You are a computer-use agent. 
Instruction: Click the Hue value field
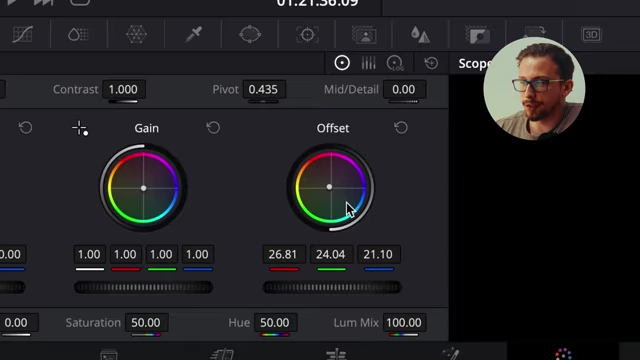click(276, 322)
